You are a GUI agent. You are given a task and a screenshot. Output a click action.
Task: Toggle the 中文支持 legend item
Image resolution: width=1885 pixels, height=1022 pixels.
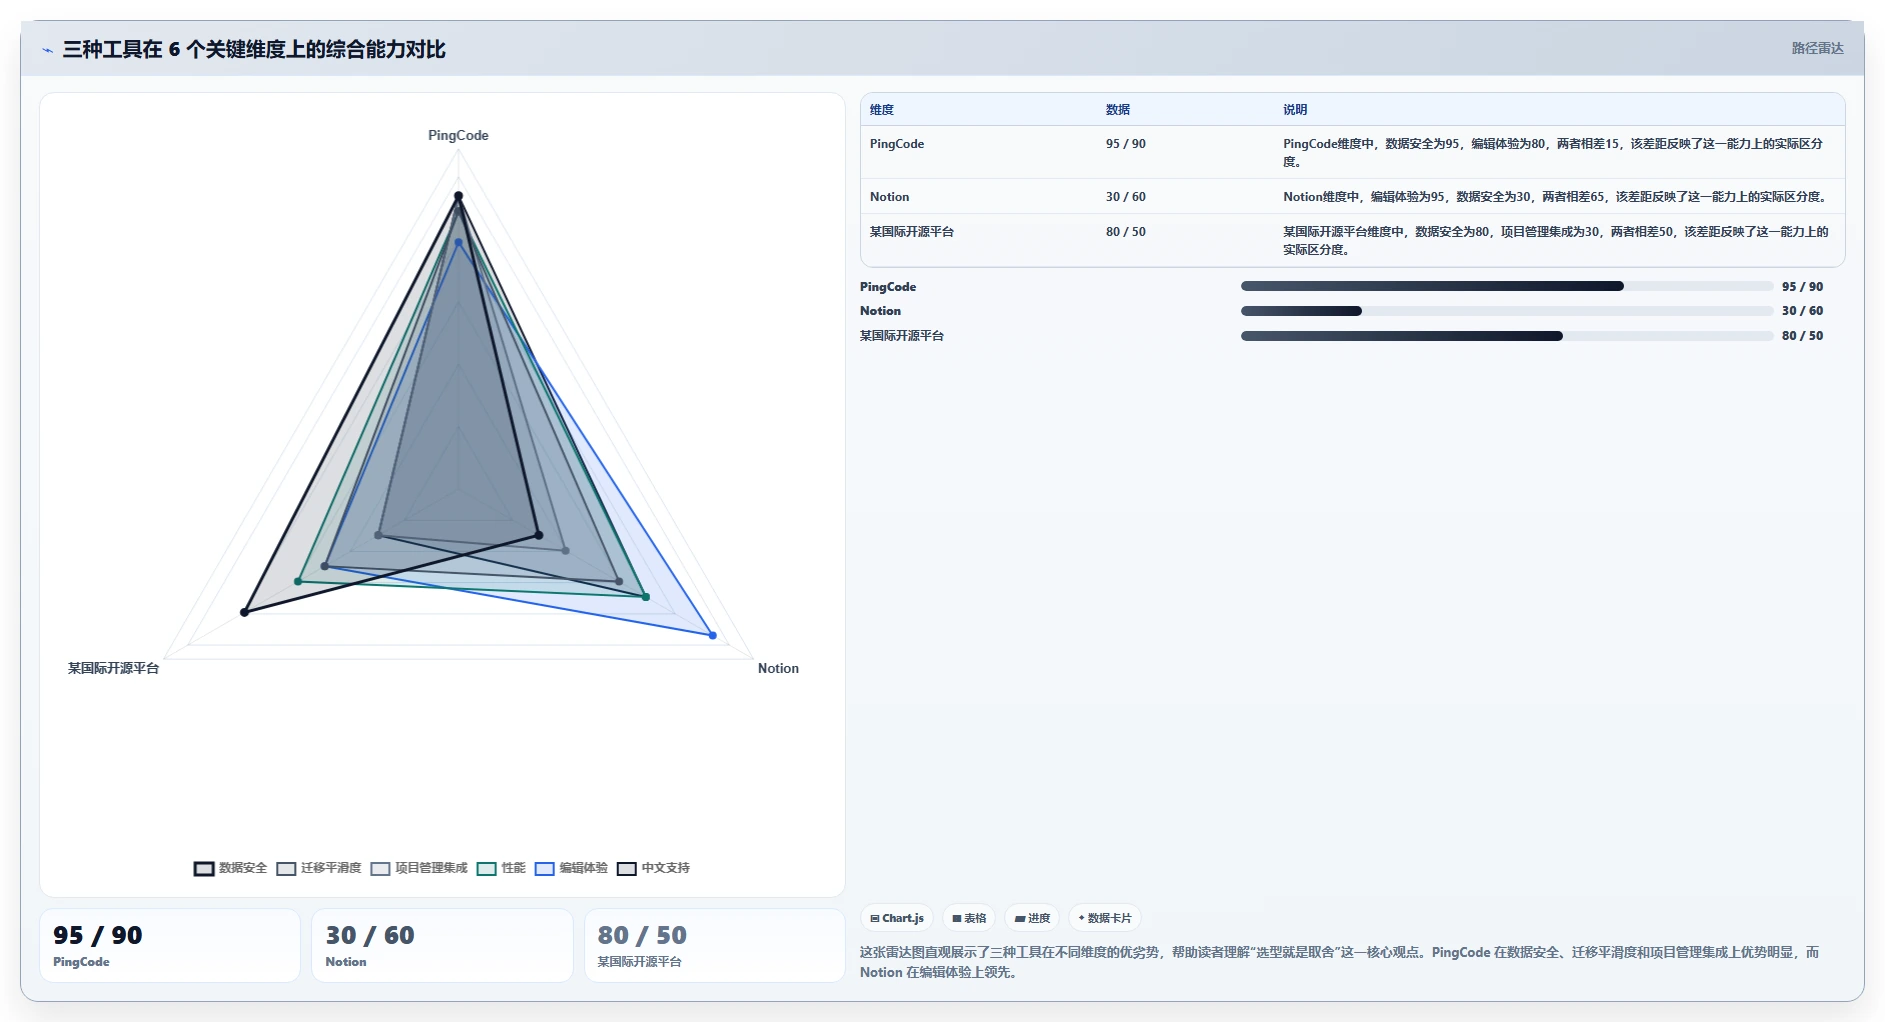(x=653, y=868)
